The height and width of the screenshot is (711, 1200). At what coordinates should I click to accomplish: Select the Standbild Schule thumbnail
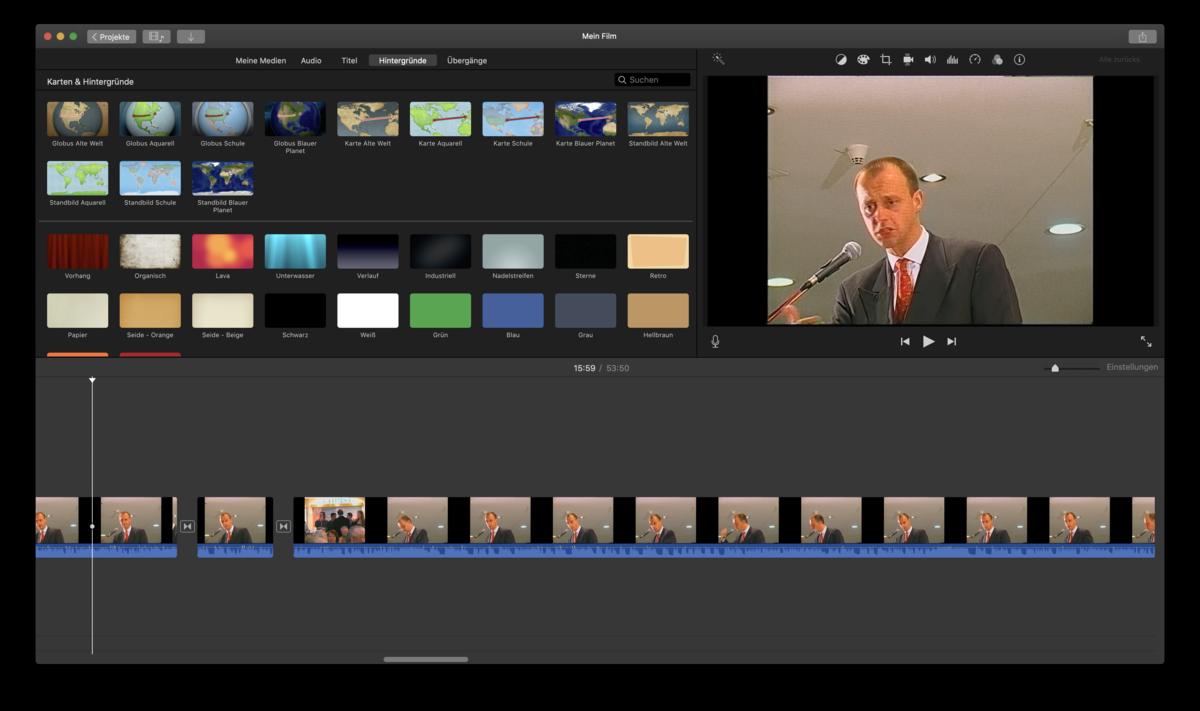pyautogui.click(x=150, y=178)
